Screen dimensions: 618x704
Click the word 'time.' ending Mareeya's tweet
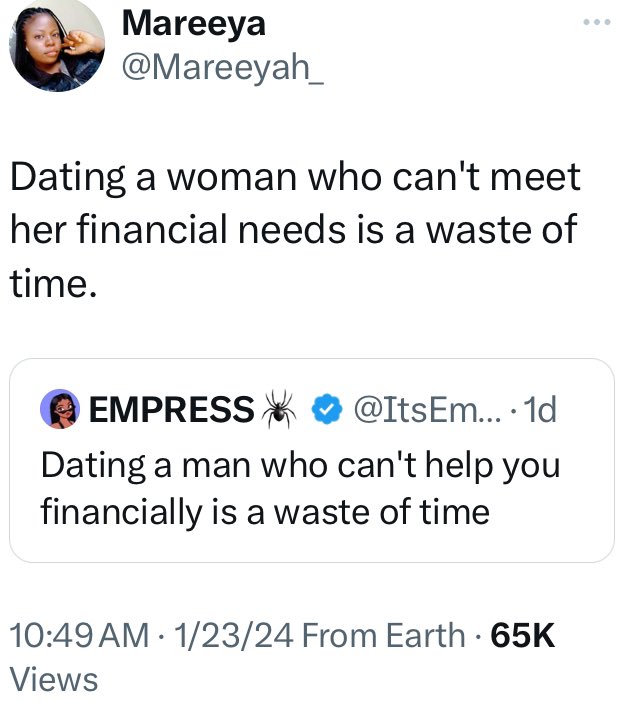[53, 285]
